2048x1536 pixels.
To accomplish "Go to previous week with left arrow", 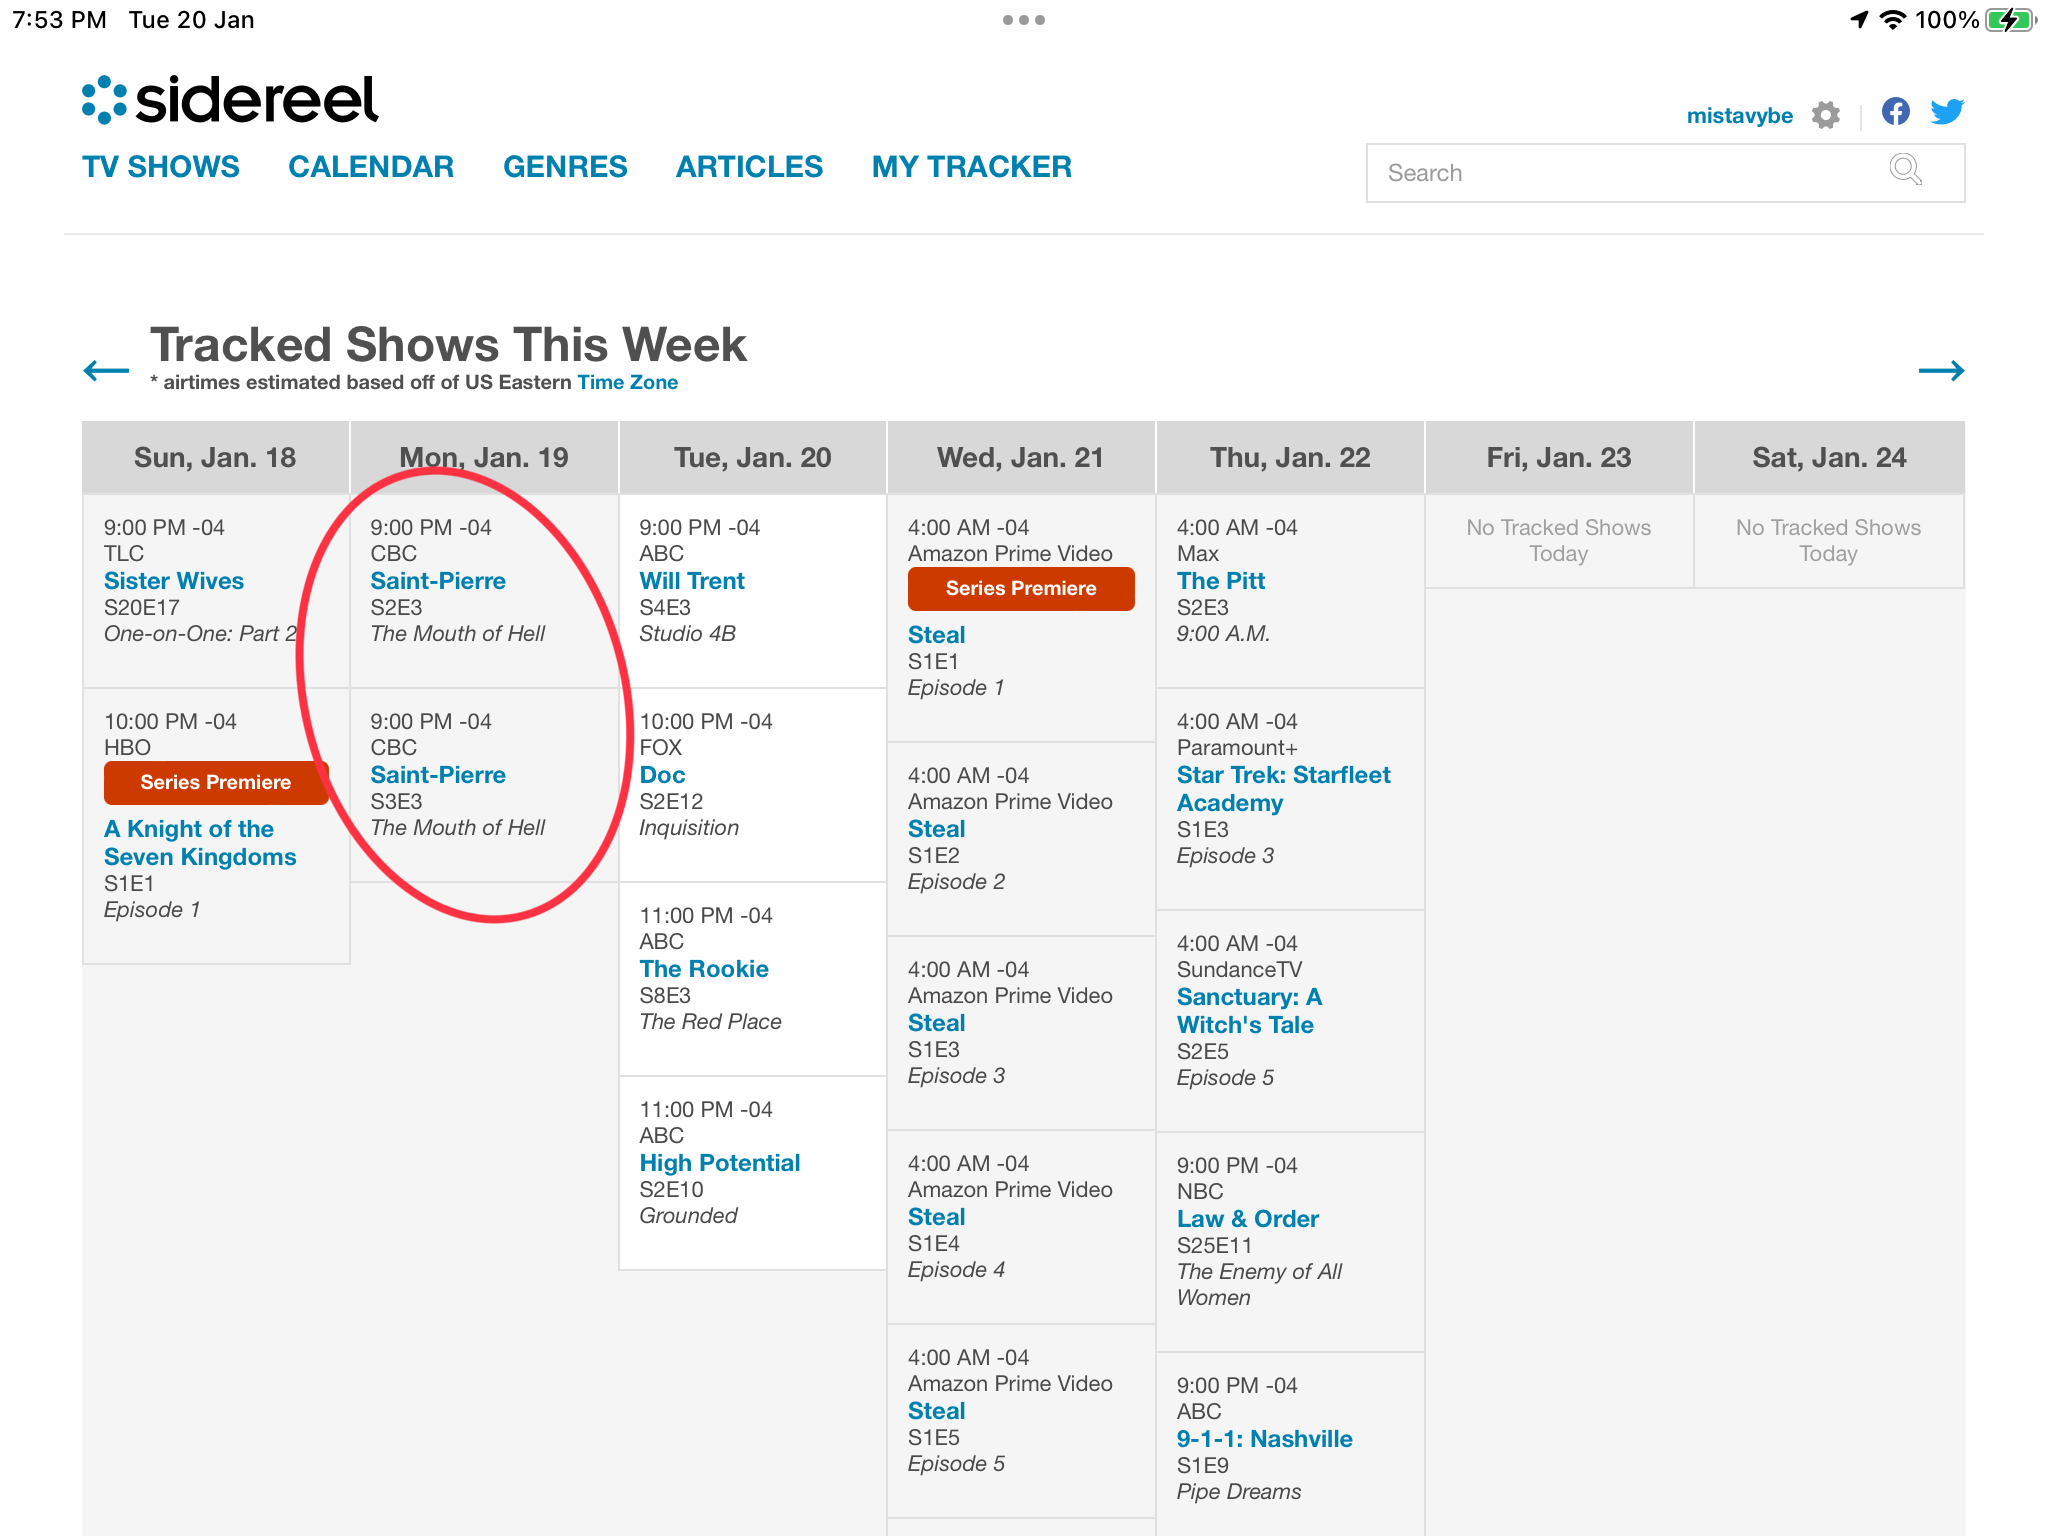I will pos(106,371).
